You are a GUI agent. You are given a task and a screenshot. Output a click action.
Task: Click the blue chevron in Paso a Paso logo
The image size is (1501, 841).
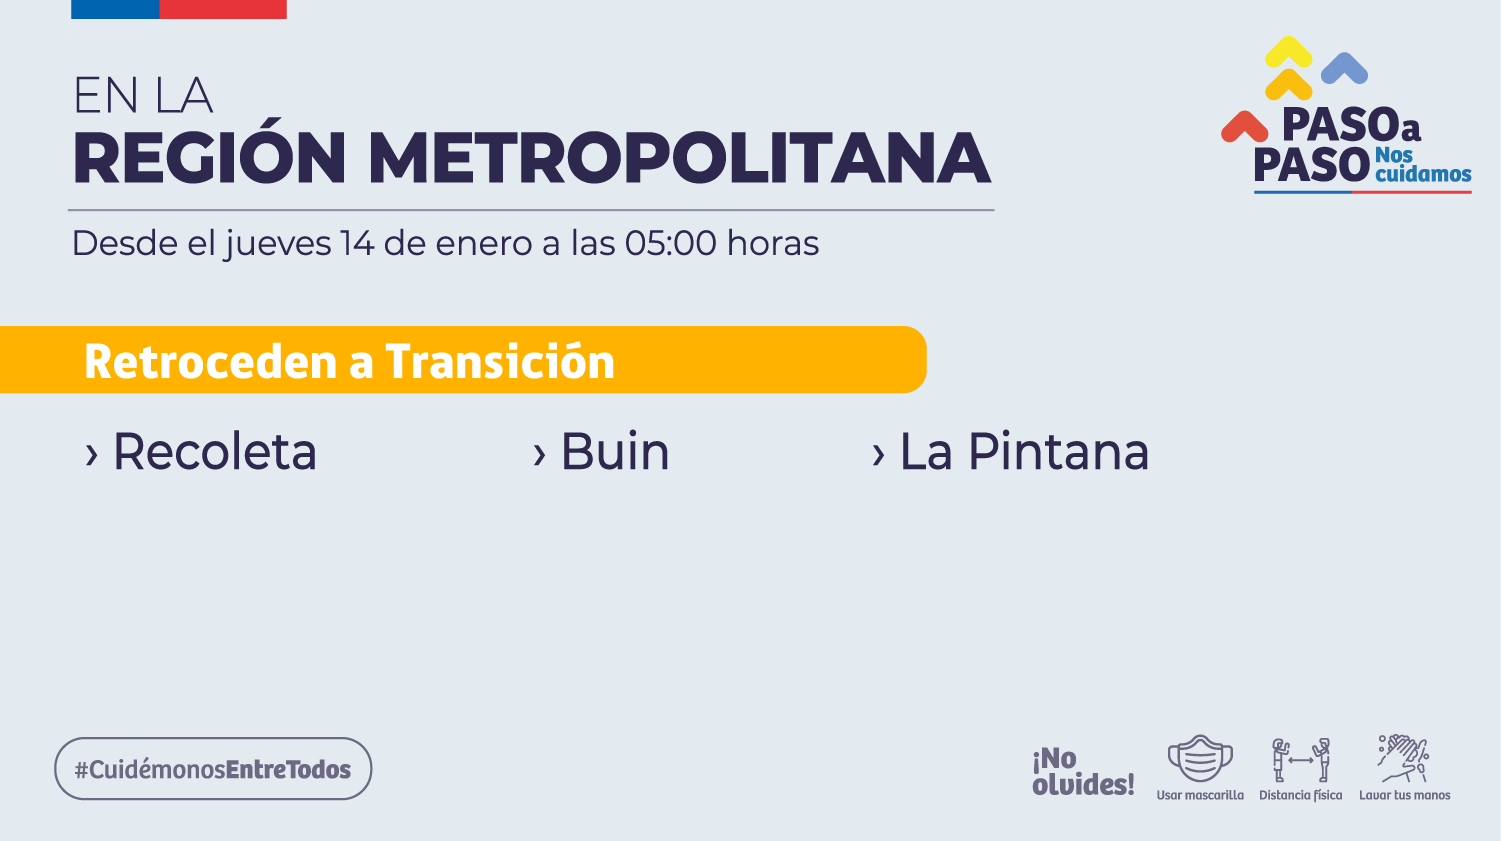1345,68
